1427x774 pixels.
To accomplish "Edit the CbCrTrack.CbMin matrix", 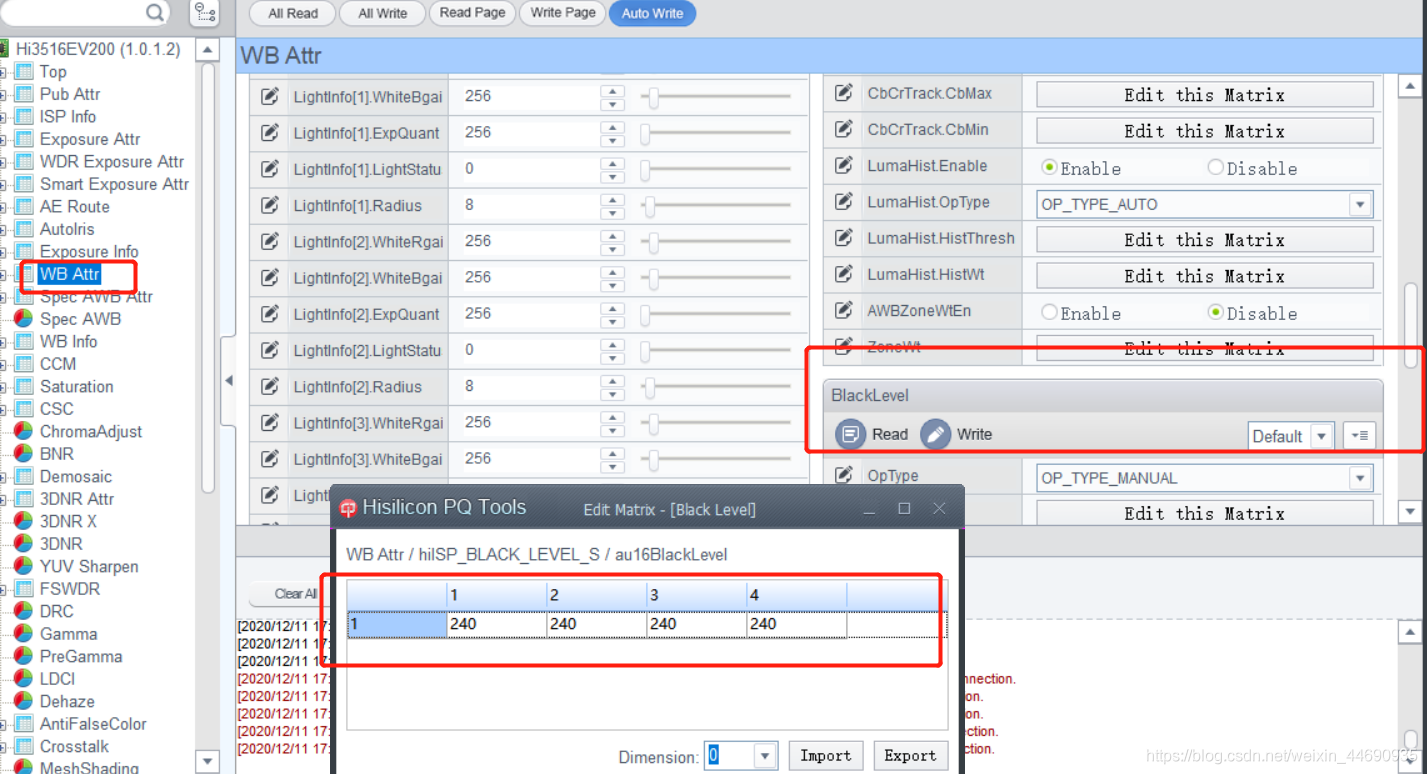I will pyautogui.click(x=1204, y=131).
